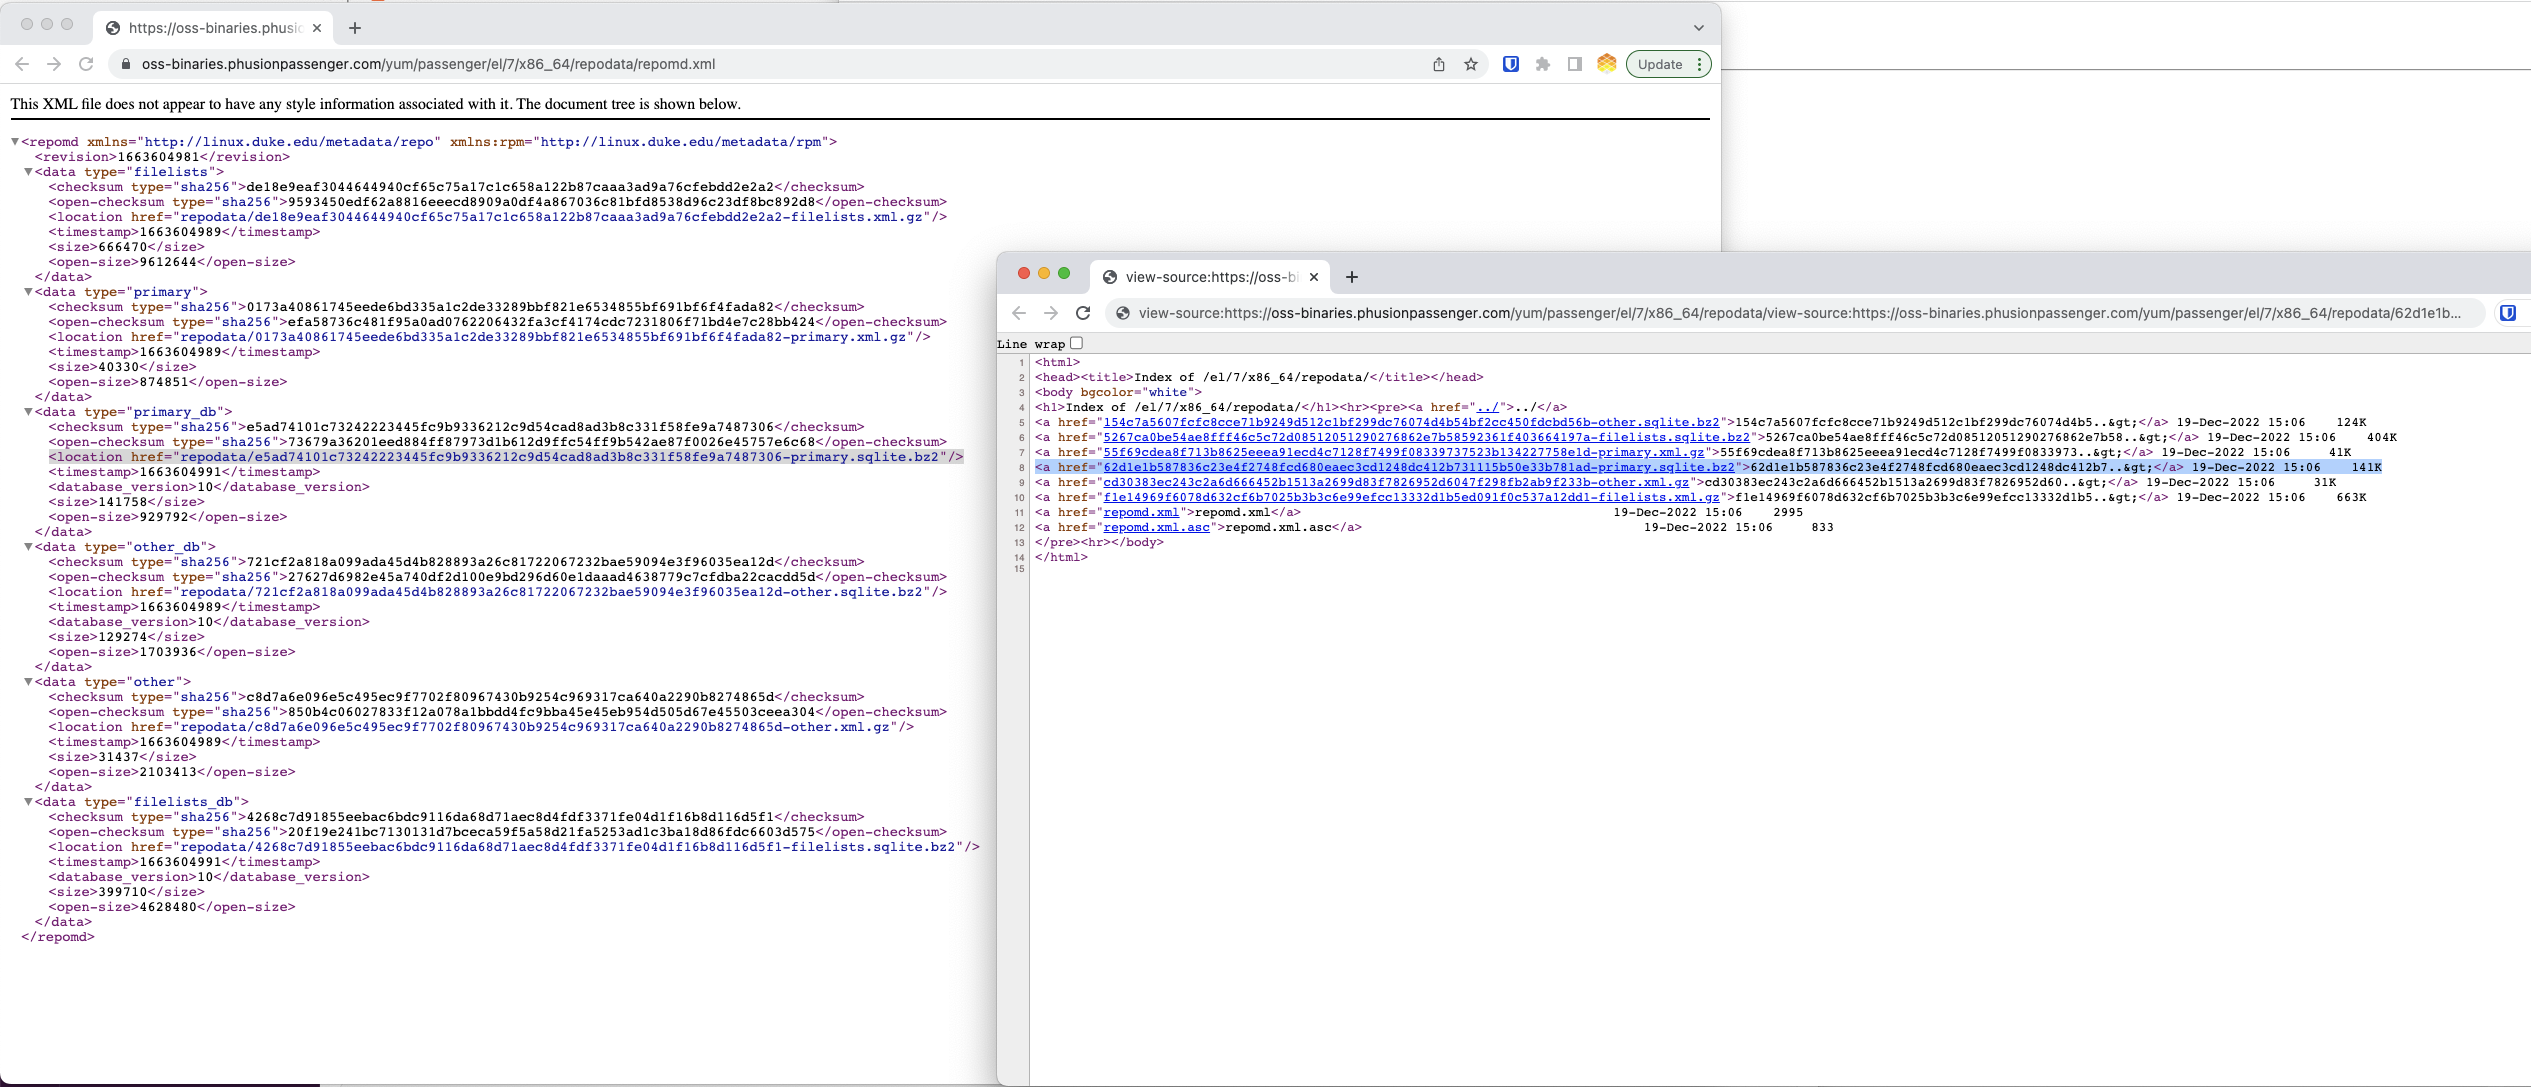This screenshot has width=2531, height=1087.
Task: Bookmark the current page via star icon
Action: click(x=1470, y=63)
